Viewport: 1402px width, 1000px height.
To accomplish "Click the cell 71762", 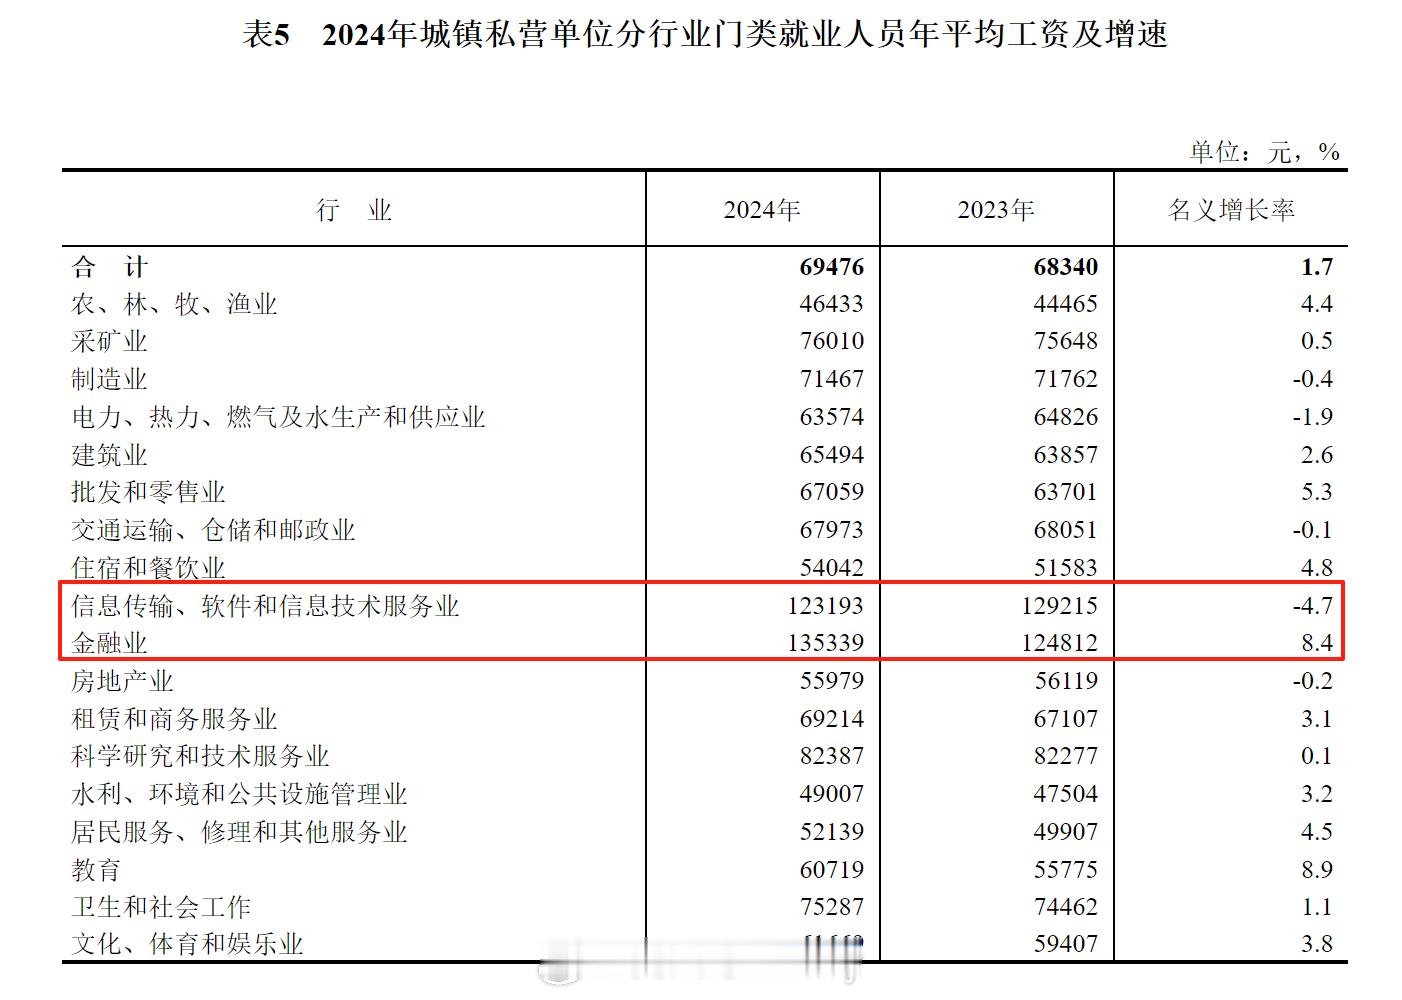I will tap(1066, 379).
